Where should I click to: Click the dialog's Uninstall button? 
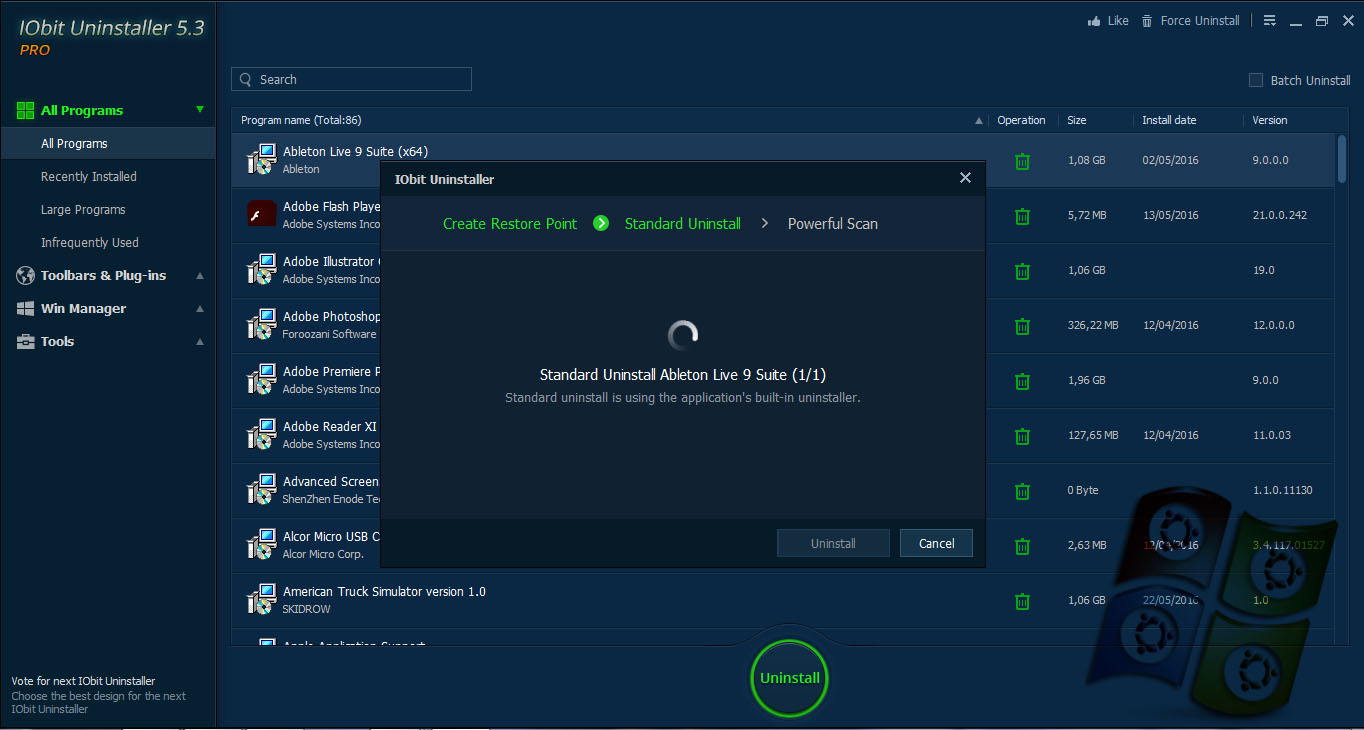point(833,543)
